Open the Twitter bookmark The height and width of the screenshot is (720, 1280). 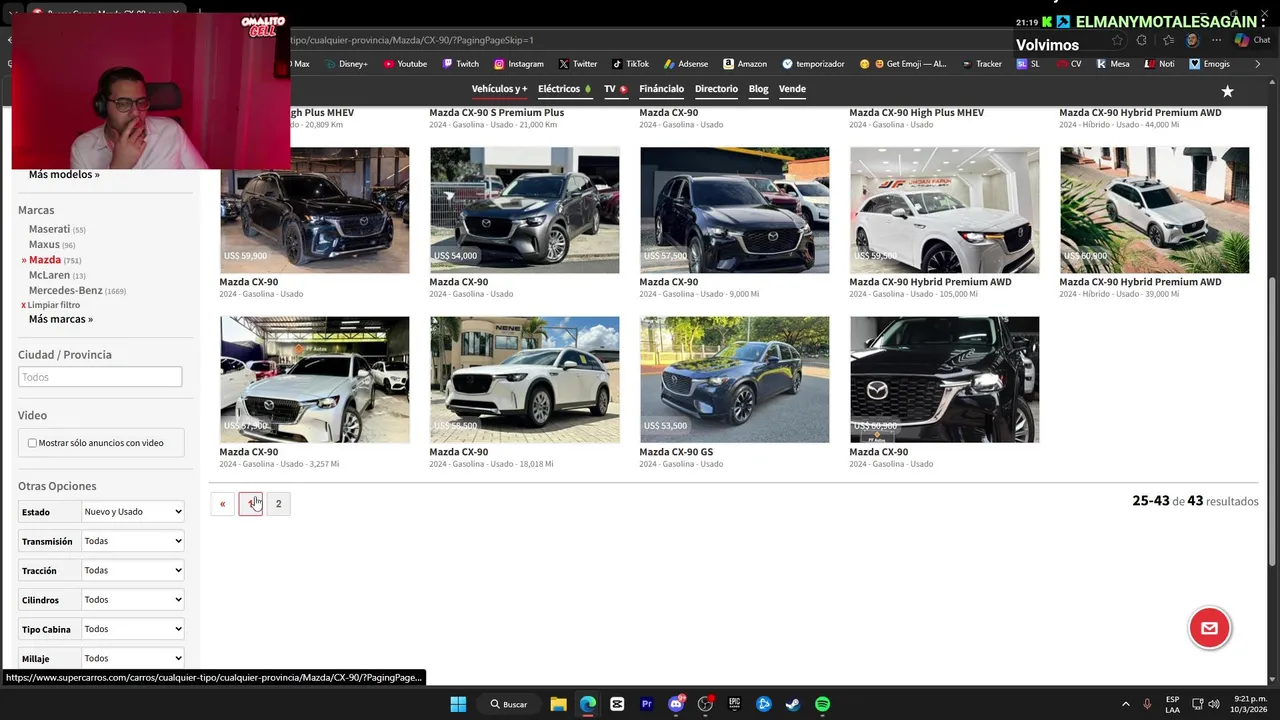(x=578, y=64)
